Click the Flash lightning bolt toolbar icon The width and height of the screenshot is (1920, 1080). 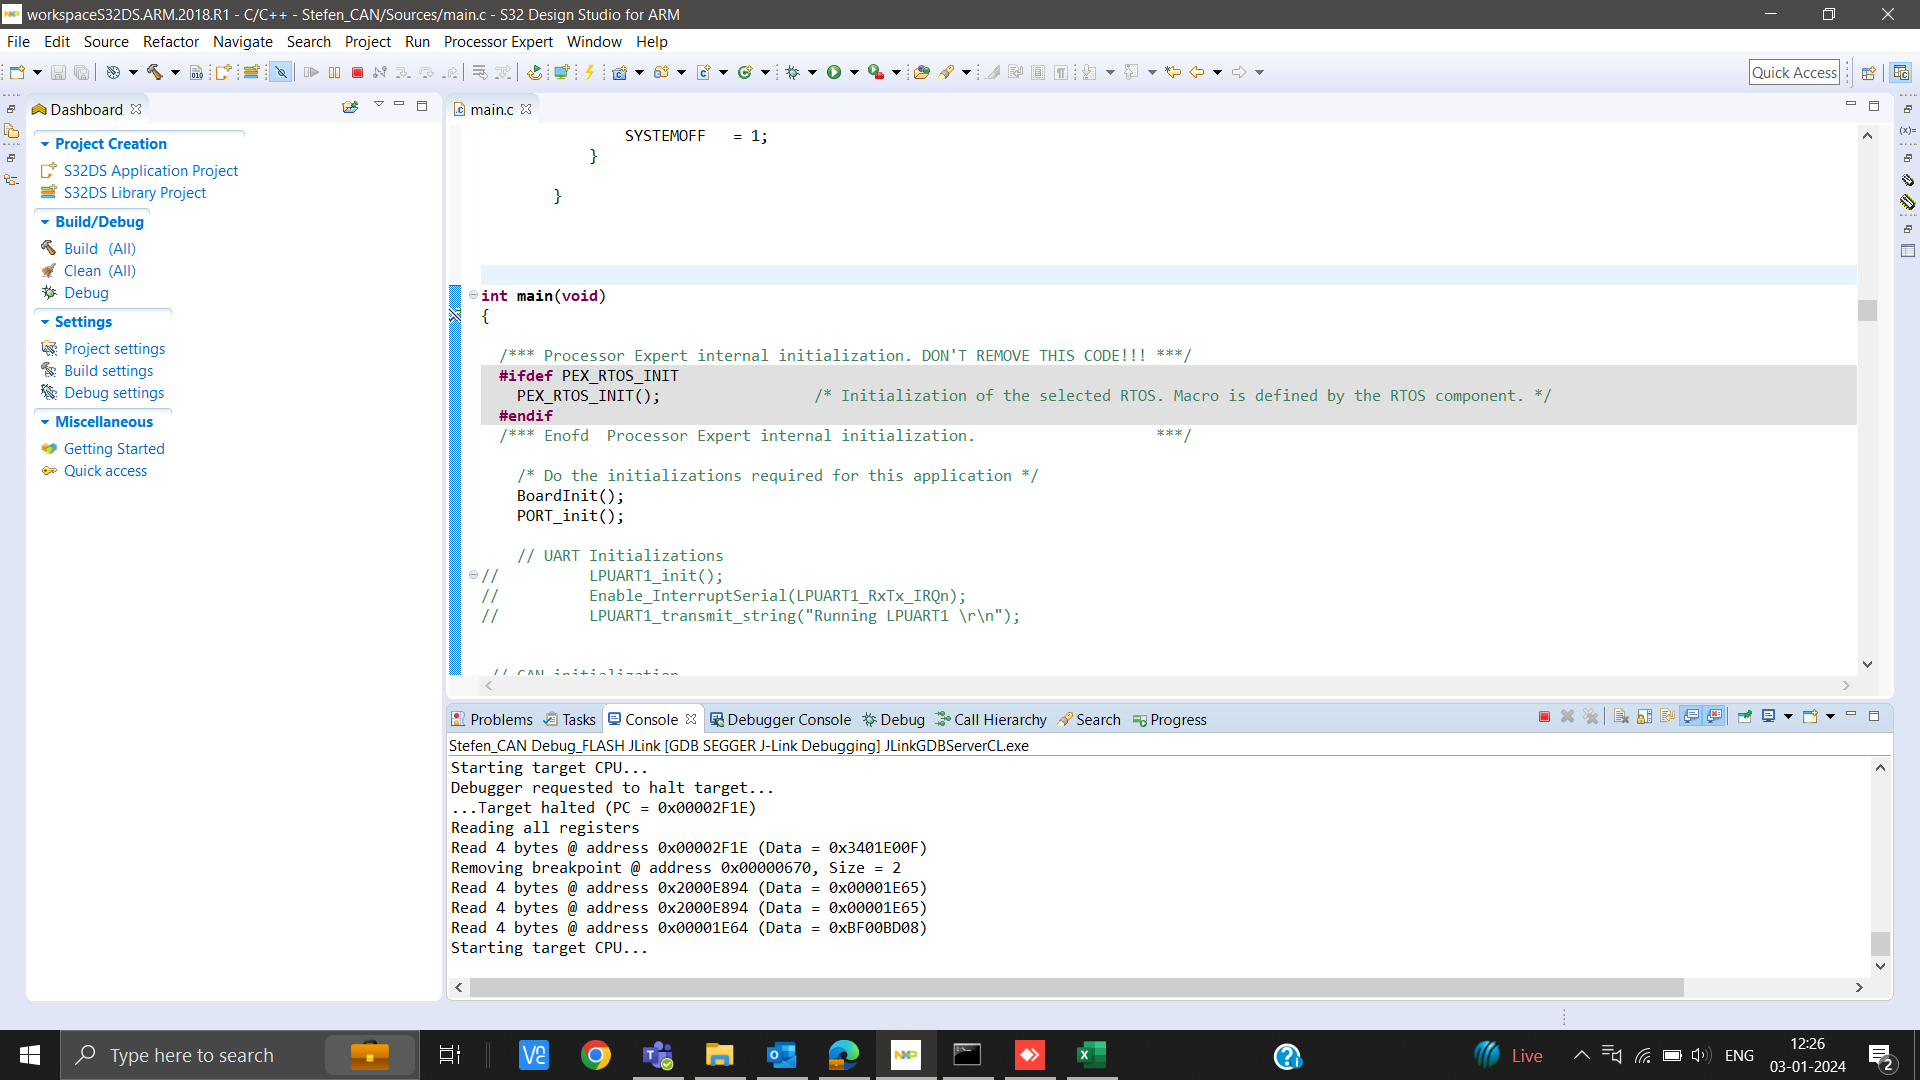click(x=590, y=72)
